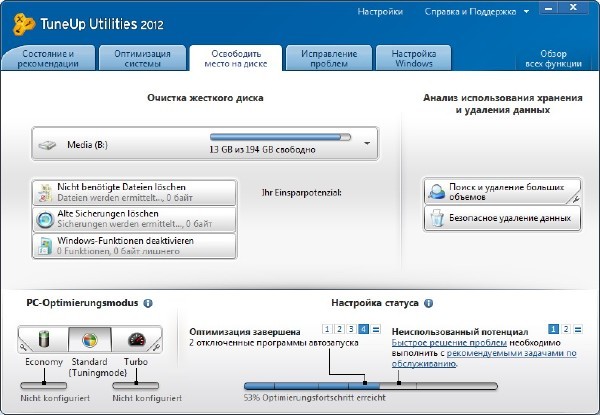Select Standard Windows-logo mode
This screenshot has height=415, width=600.
click(x=90, y=339)
